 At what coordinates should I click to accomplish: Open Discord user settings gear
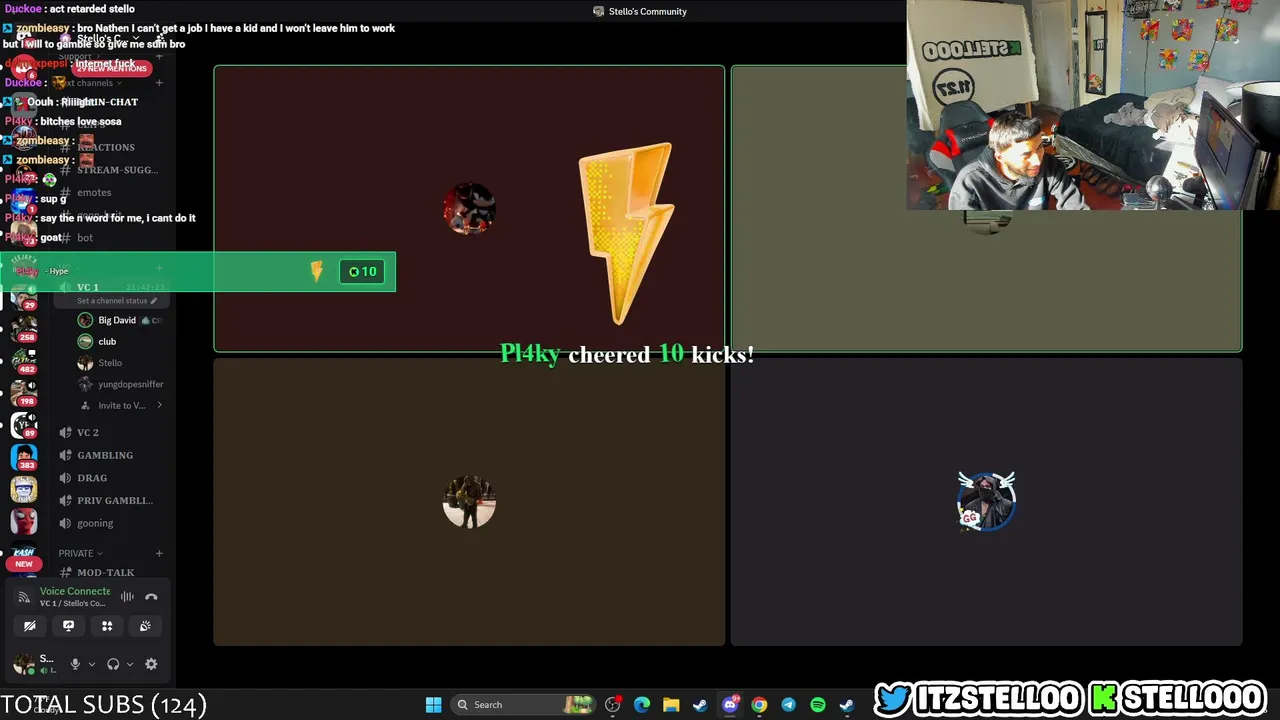click(151, 664)
